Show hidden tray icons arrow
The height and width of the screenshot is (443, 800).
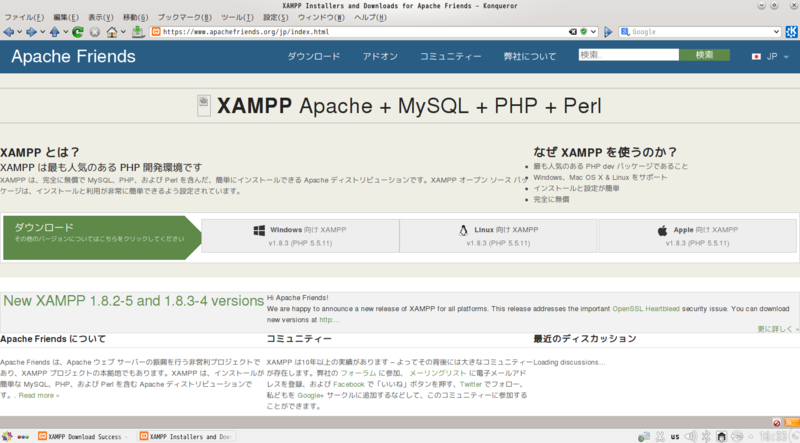click(x=751, y=436)
